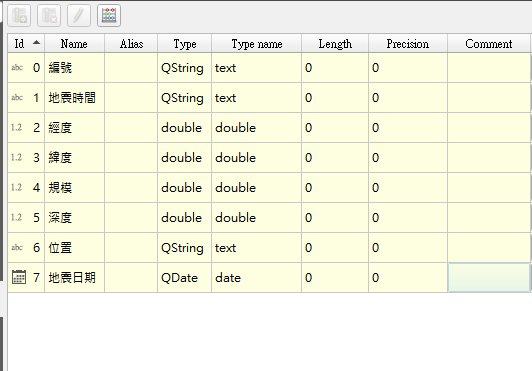Click the Delete field toolbar icon
The width and height of the screenshot is (532, 371).
pyautogui.click(x=49, y=16)
